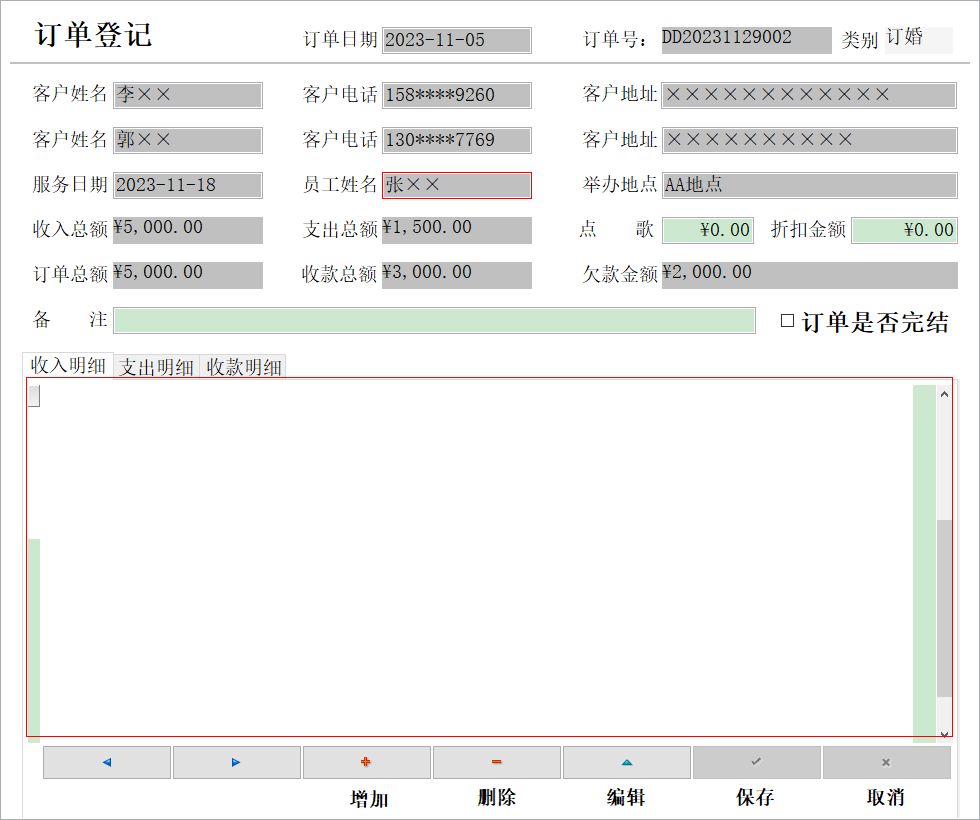The height and width of the screenshot is (820, 980).
Task: Click the 员工姓名 field 张××
Action: pyautogui.click(x=457, y=185)
